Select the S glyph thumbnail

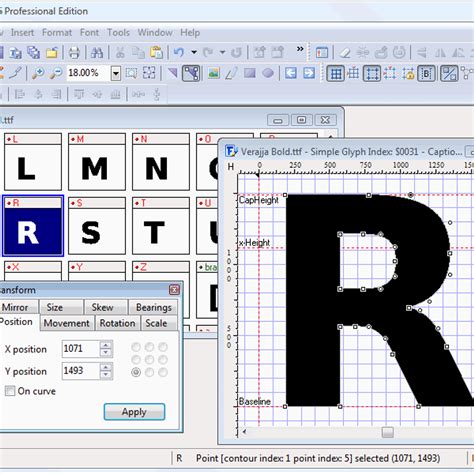point(97,226)
